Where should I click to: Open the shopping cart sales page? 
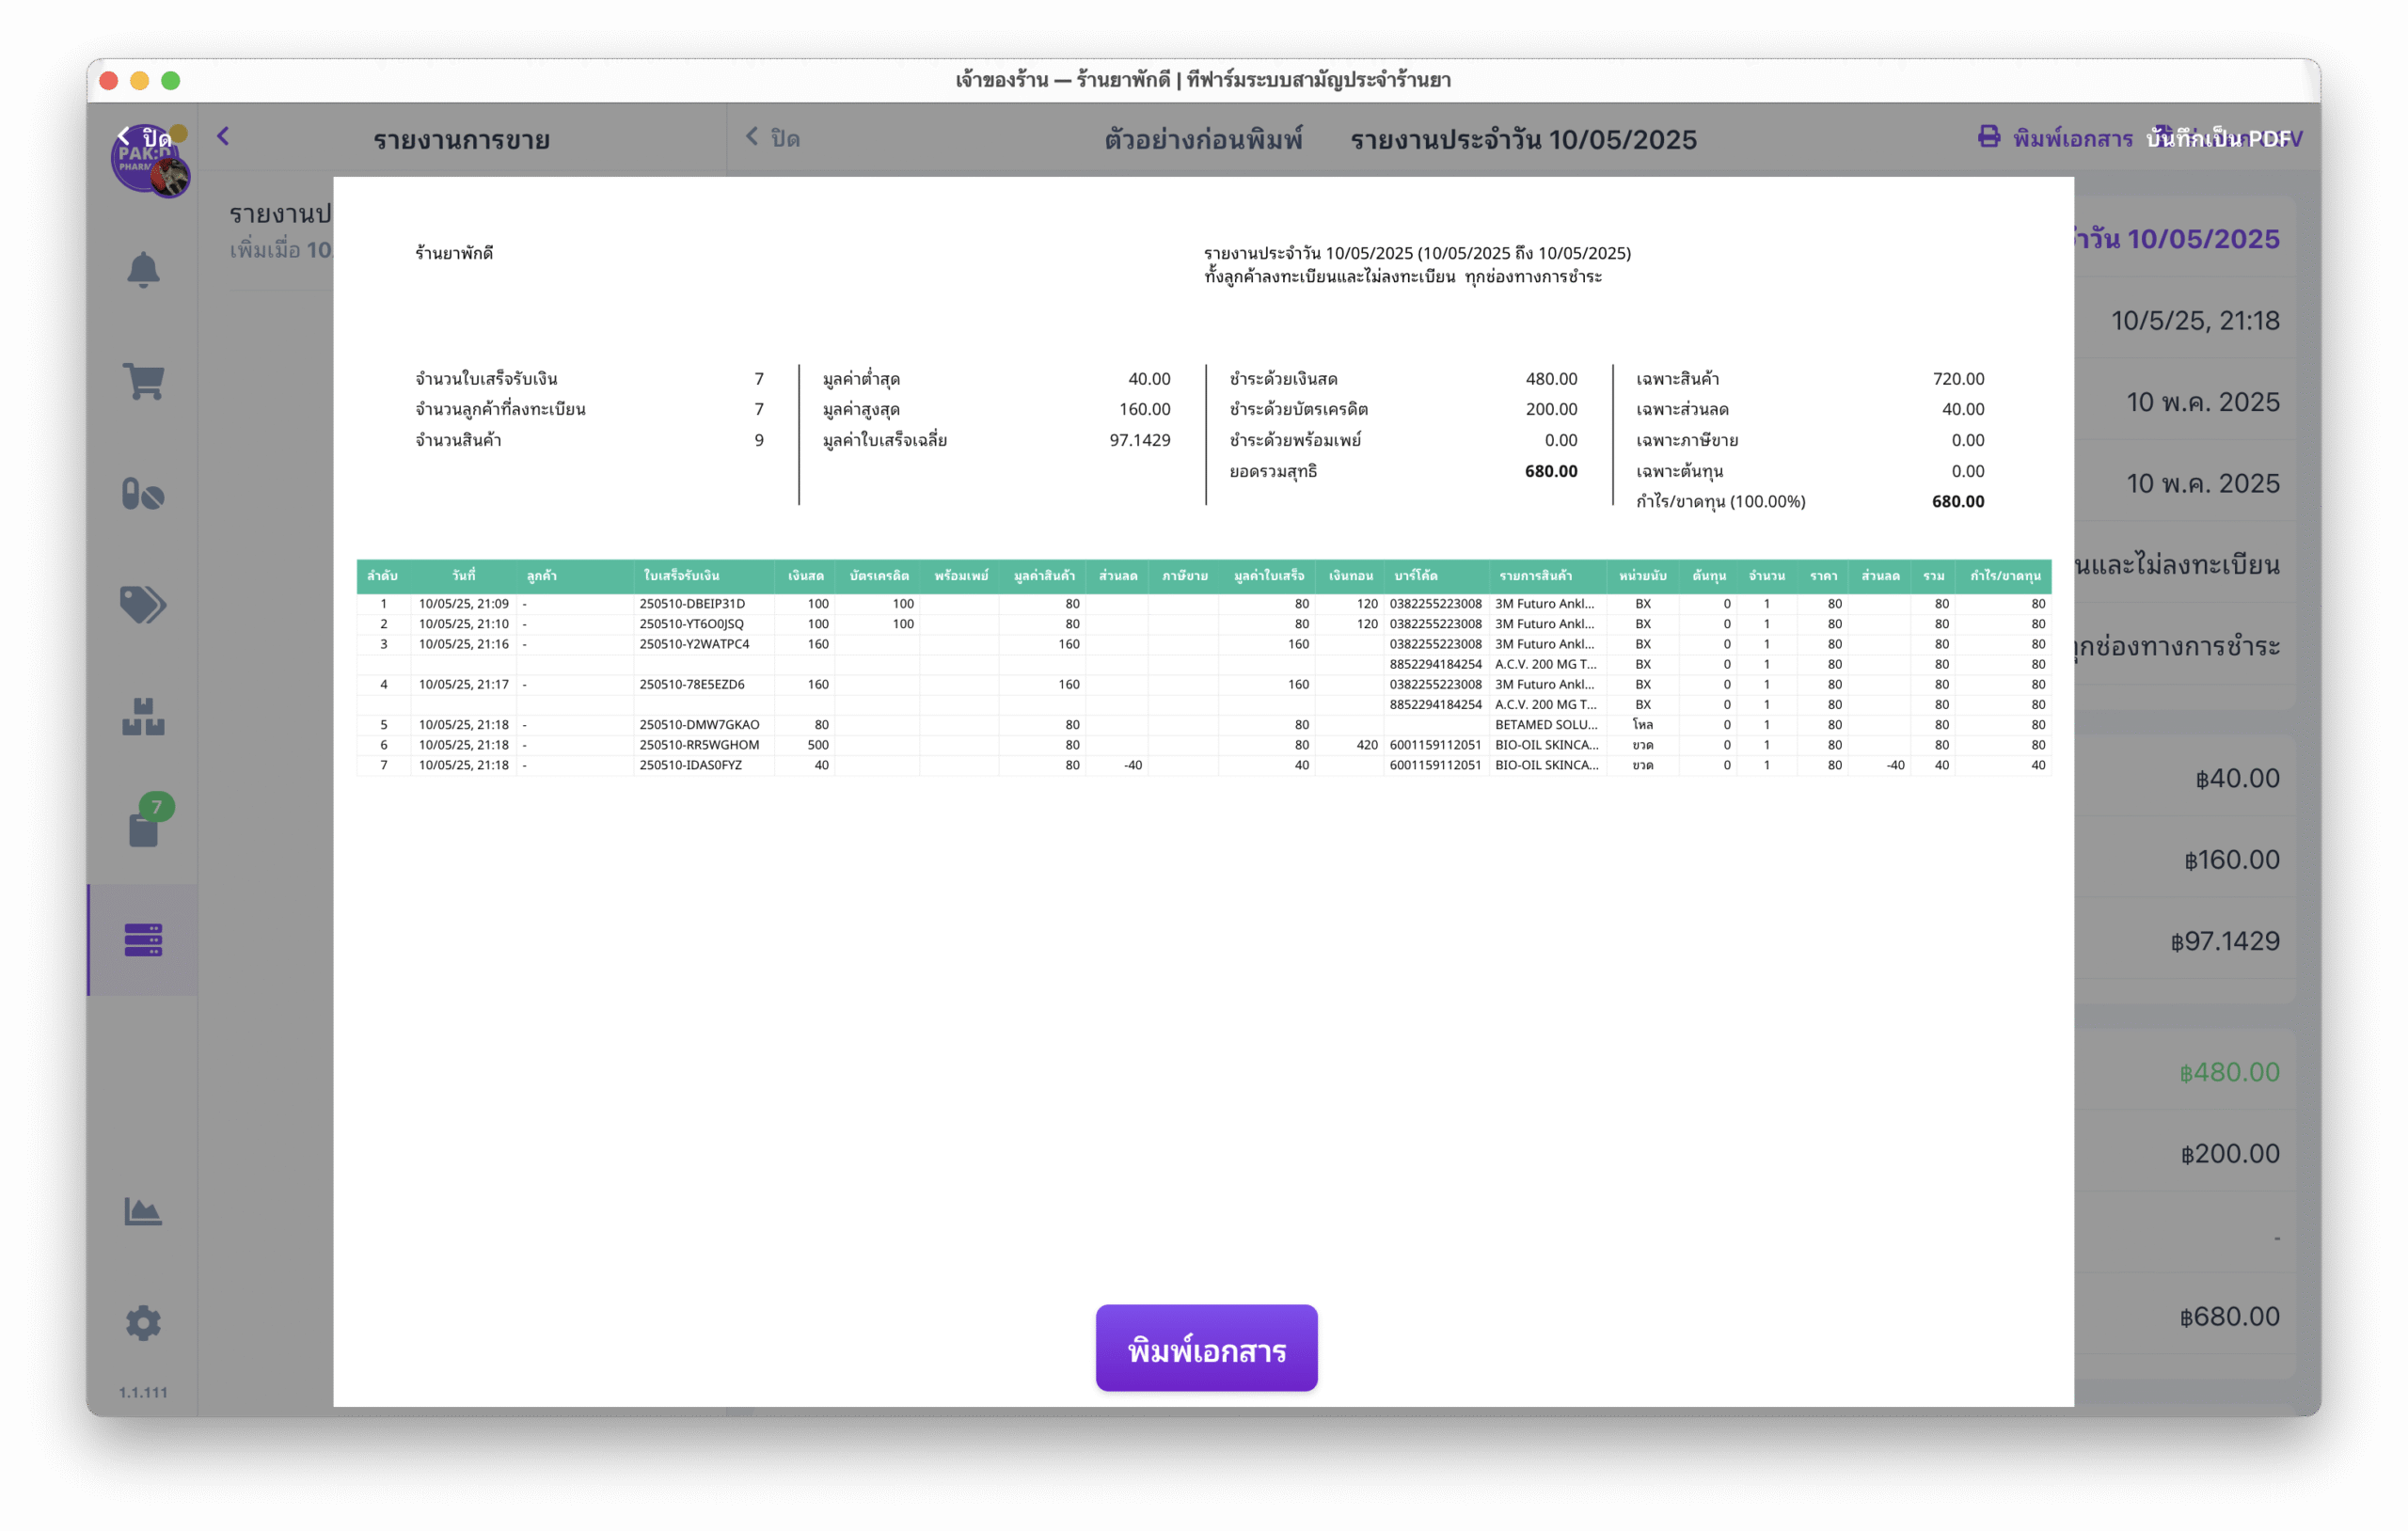tap(143, 381)
